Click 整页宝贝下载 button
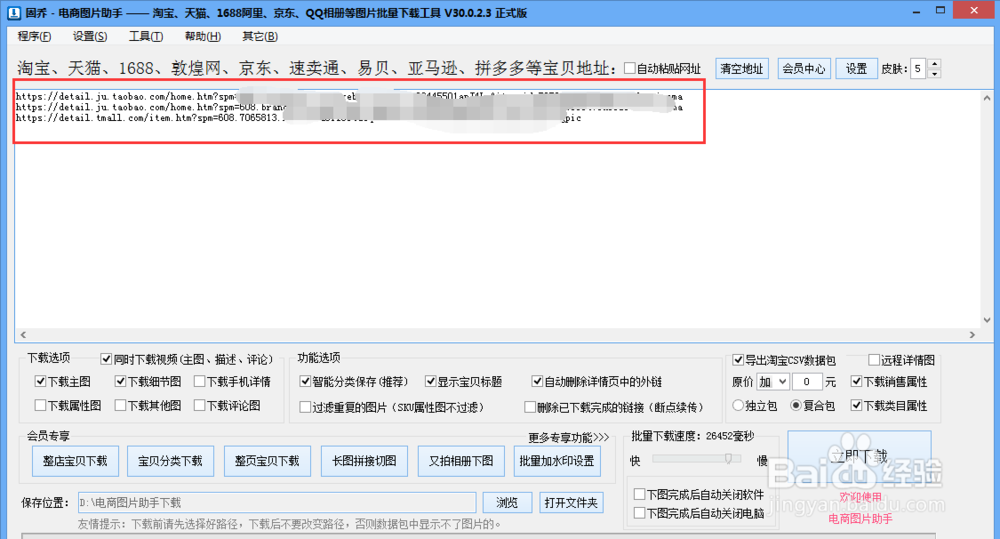 click(267, 461)
